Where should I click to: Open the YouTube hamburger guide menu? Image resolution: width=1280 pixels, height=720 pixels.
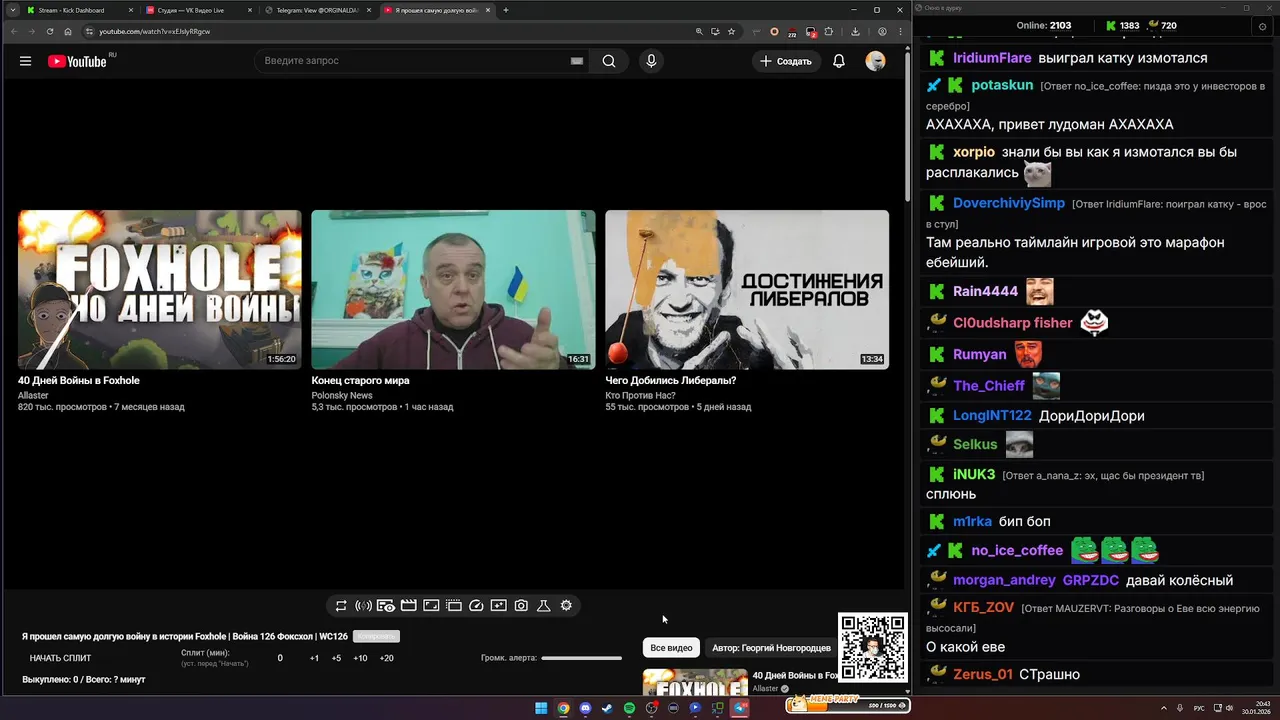25,61
